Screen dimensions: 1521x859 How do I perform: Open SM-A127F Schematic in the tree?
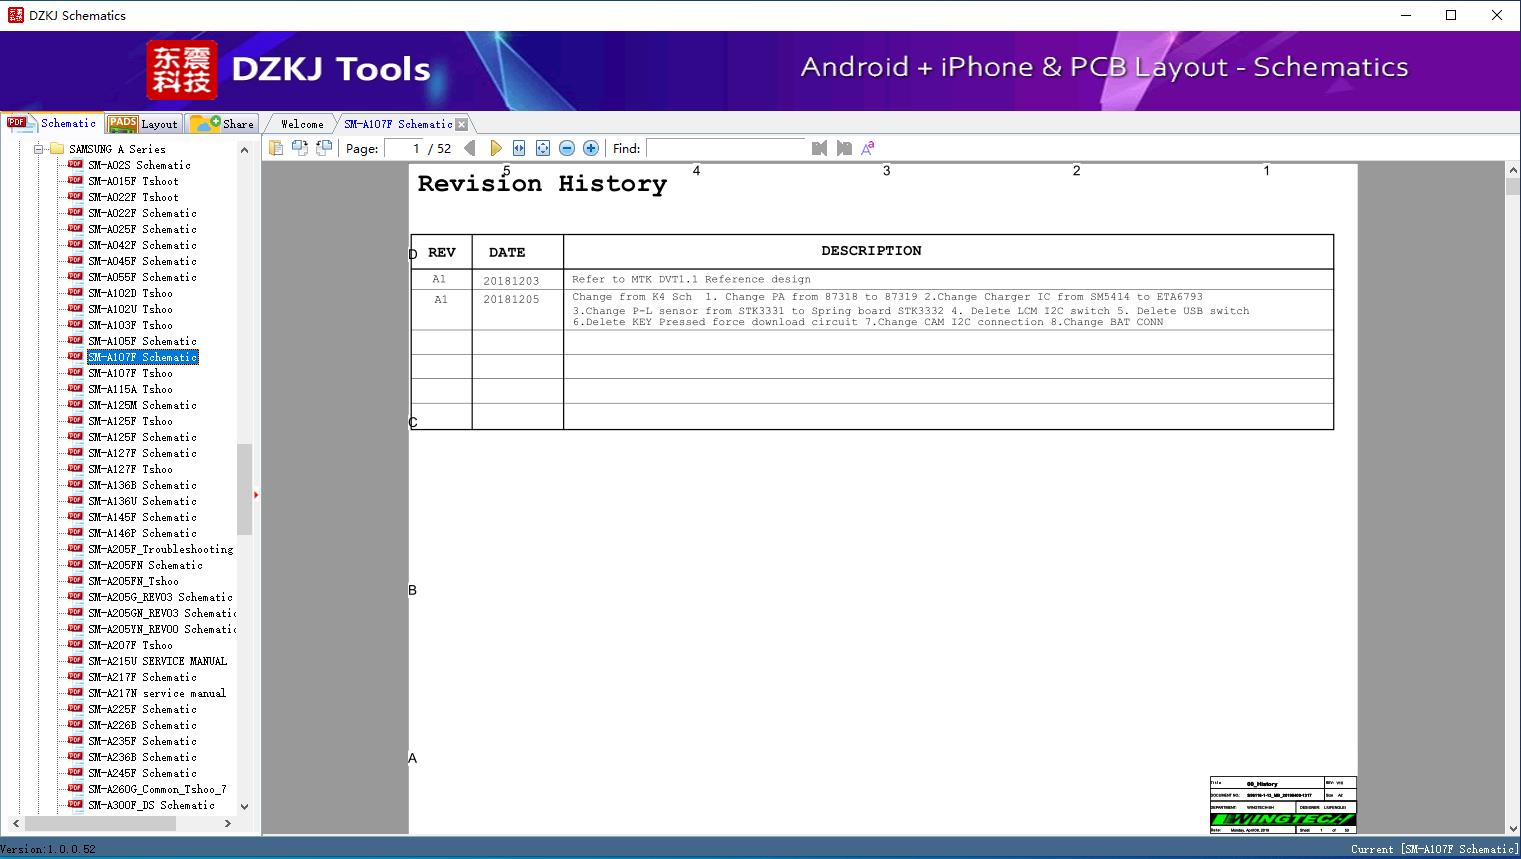coord(142,453)
